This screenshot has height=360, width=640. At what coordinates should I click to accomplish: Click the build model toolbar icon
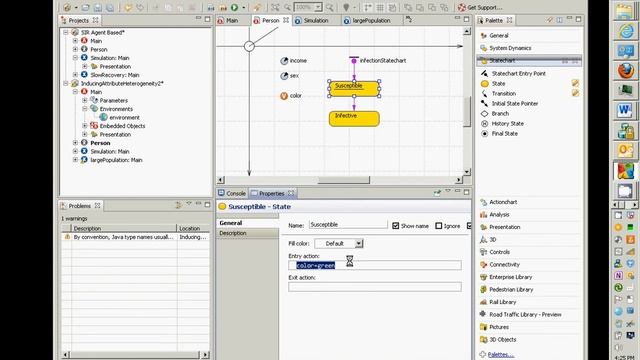click(x=211, y=7)
